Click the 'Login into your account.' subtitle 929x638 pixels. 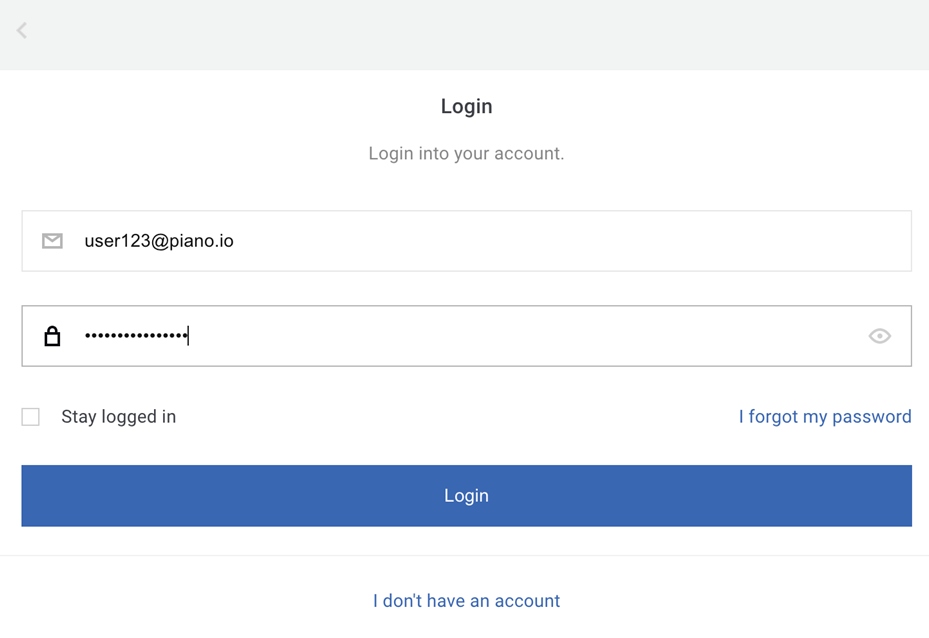[466, 153]
